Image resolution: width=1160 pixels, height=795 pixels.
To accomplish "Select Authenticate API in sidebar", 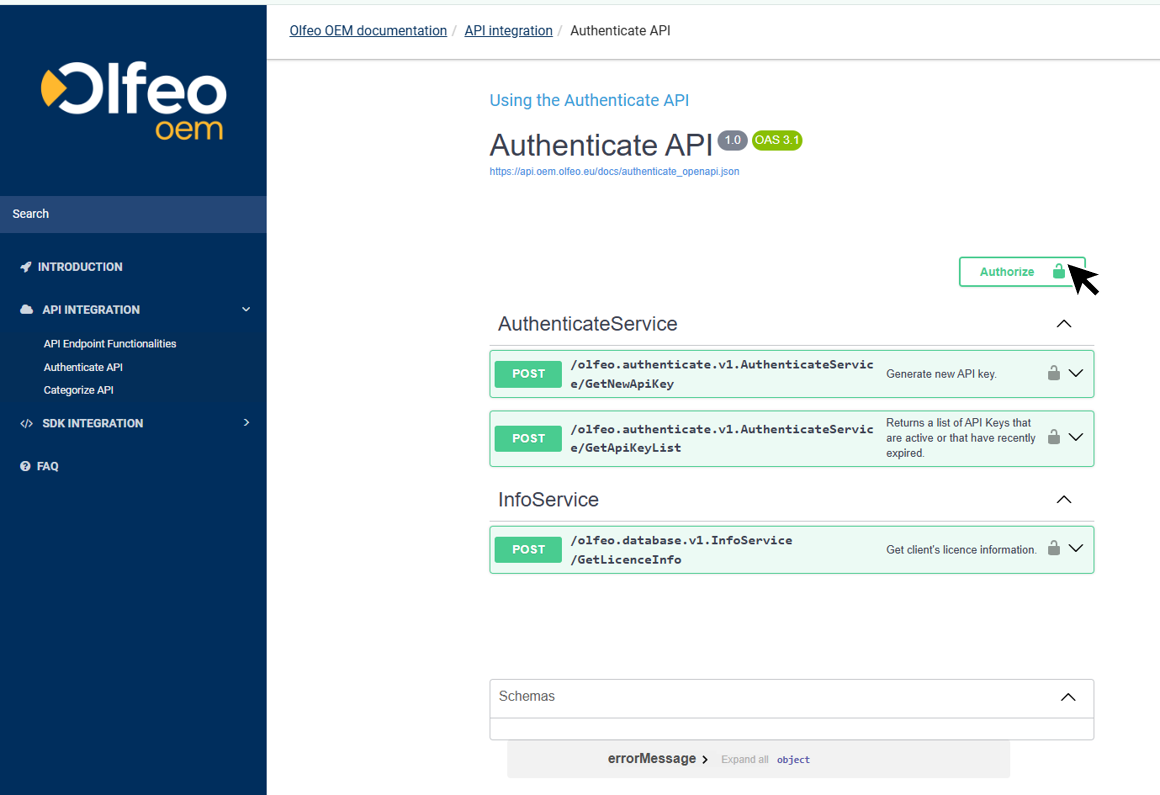I will click(x=83, y=368).
